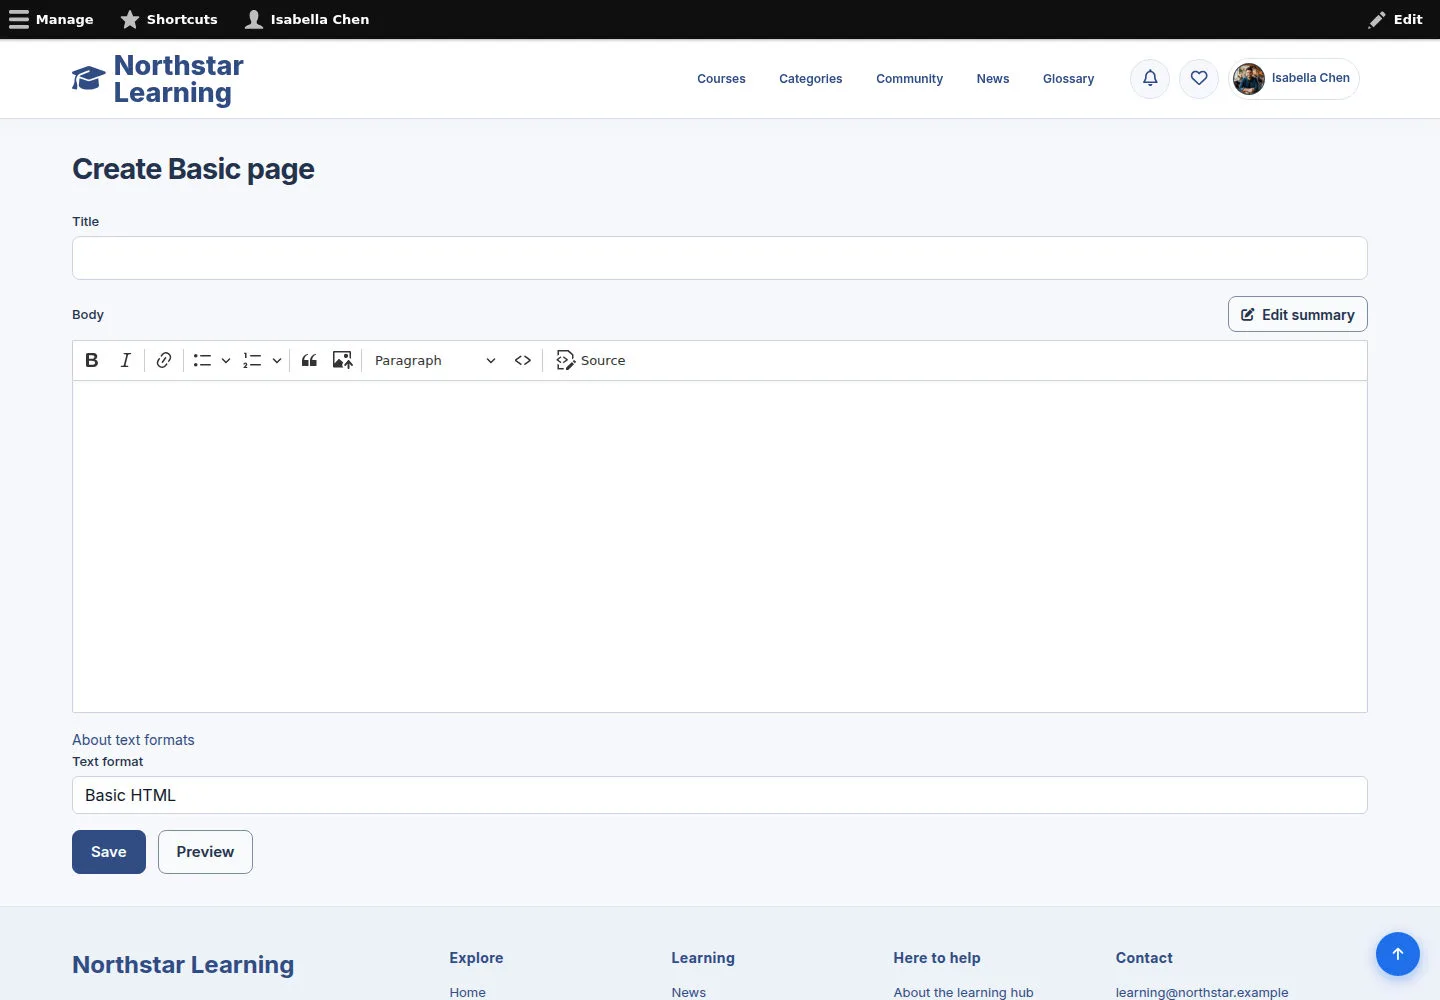
Task: Apply block quote formatting
Action: pos(309,360)
